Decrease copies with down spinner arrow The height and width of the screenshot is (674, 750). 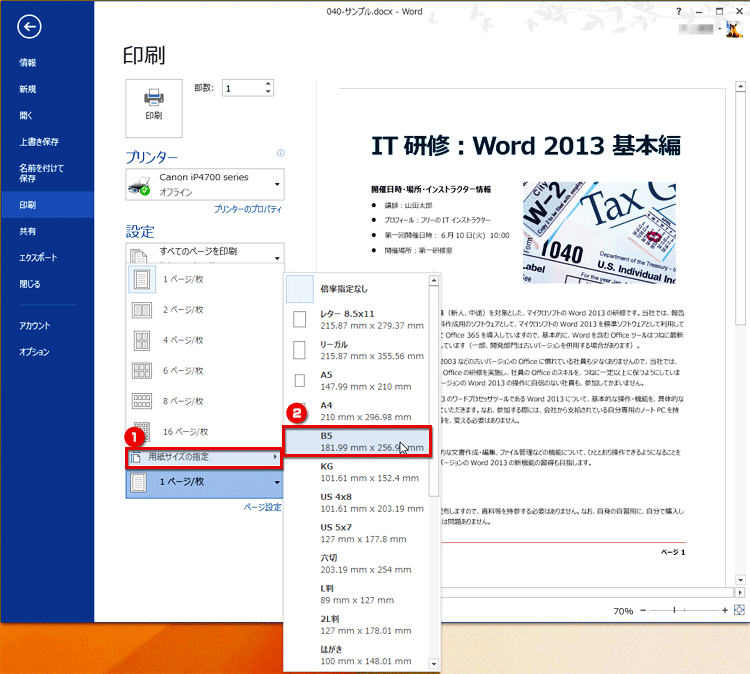coord(268,92)
